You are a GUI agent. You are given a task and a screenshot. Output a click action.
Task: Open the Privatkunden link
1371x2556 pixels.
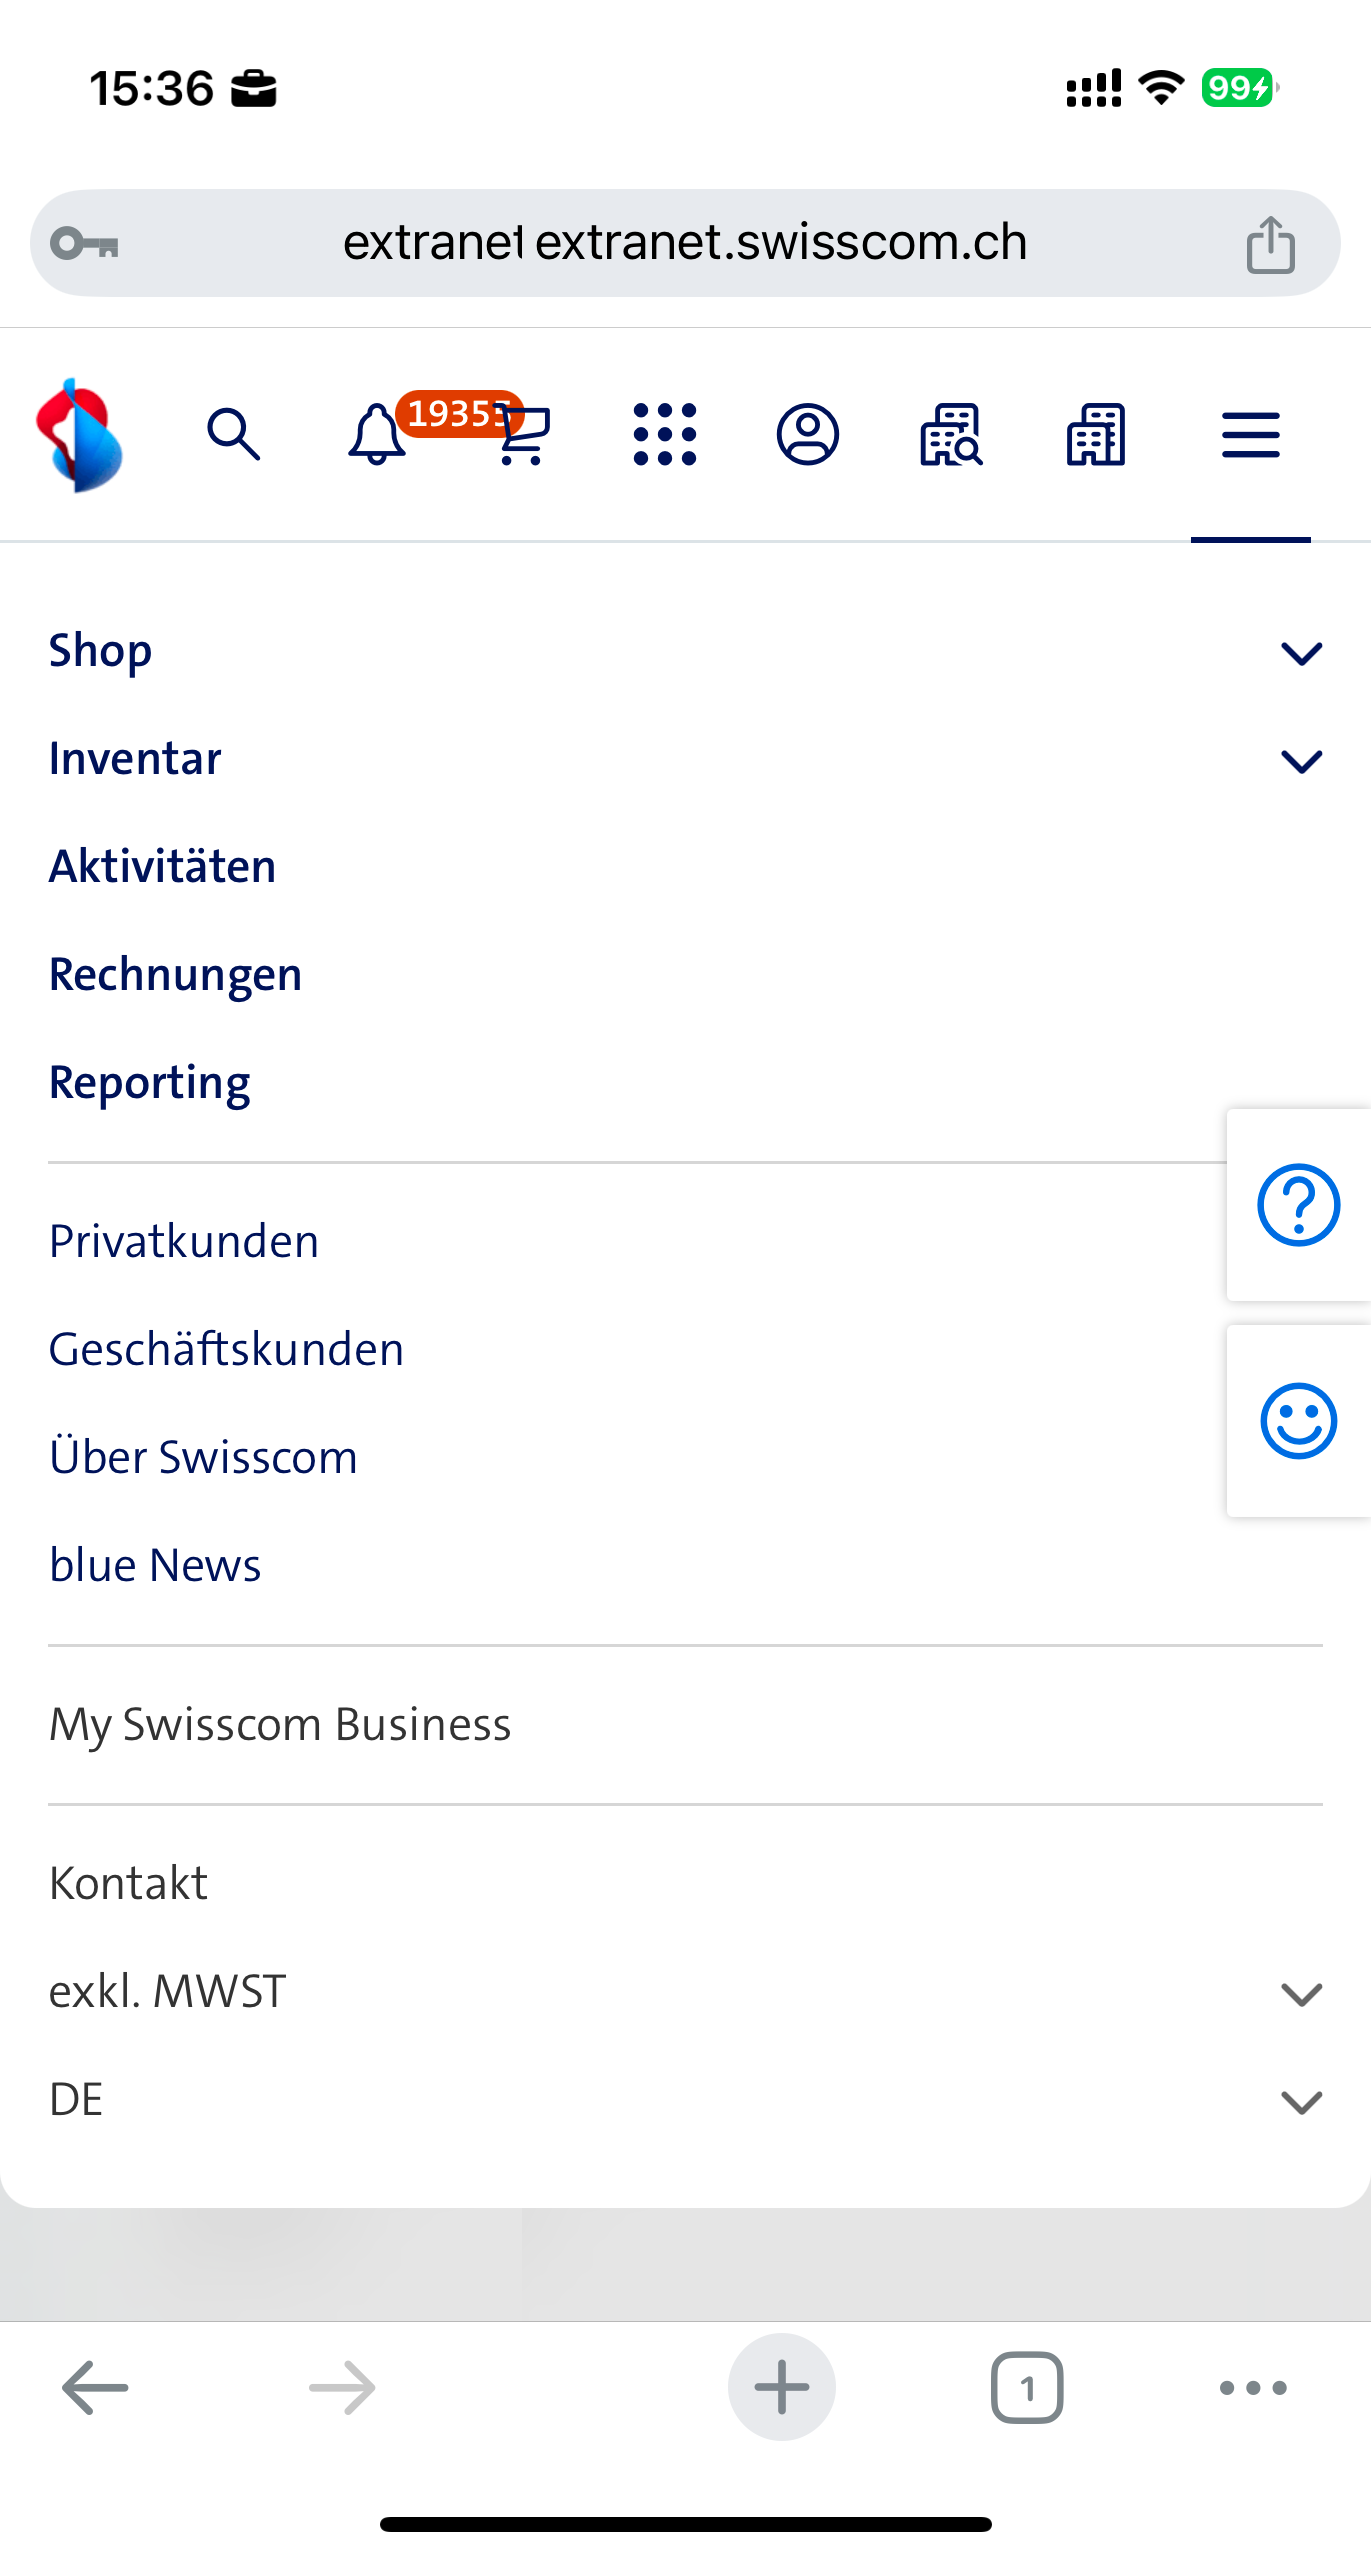pyautogui.click(x=184, y=1242)
